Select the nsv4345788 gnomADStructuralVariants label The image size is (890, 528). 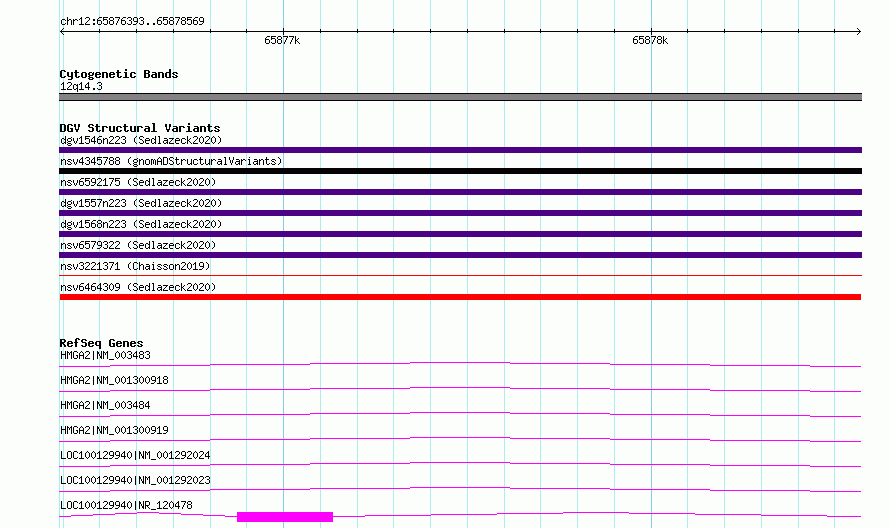[x=171, y=161]
